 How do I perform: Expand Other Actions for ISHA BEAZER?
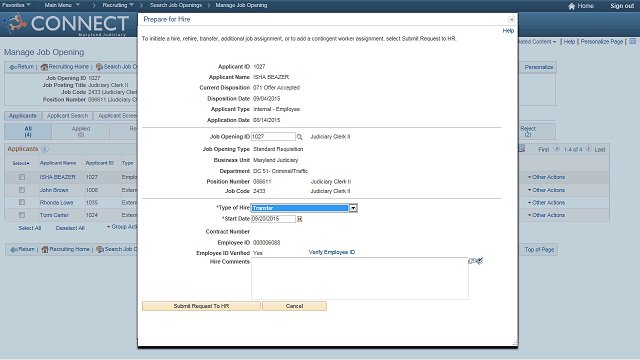[x=546, y=177]
